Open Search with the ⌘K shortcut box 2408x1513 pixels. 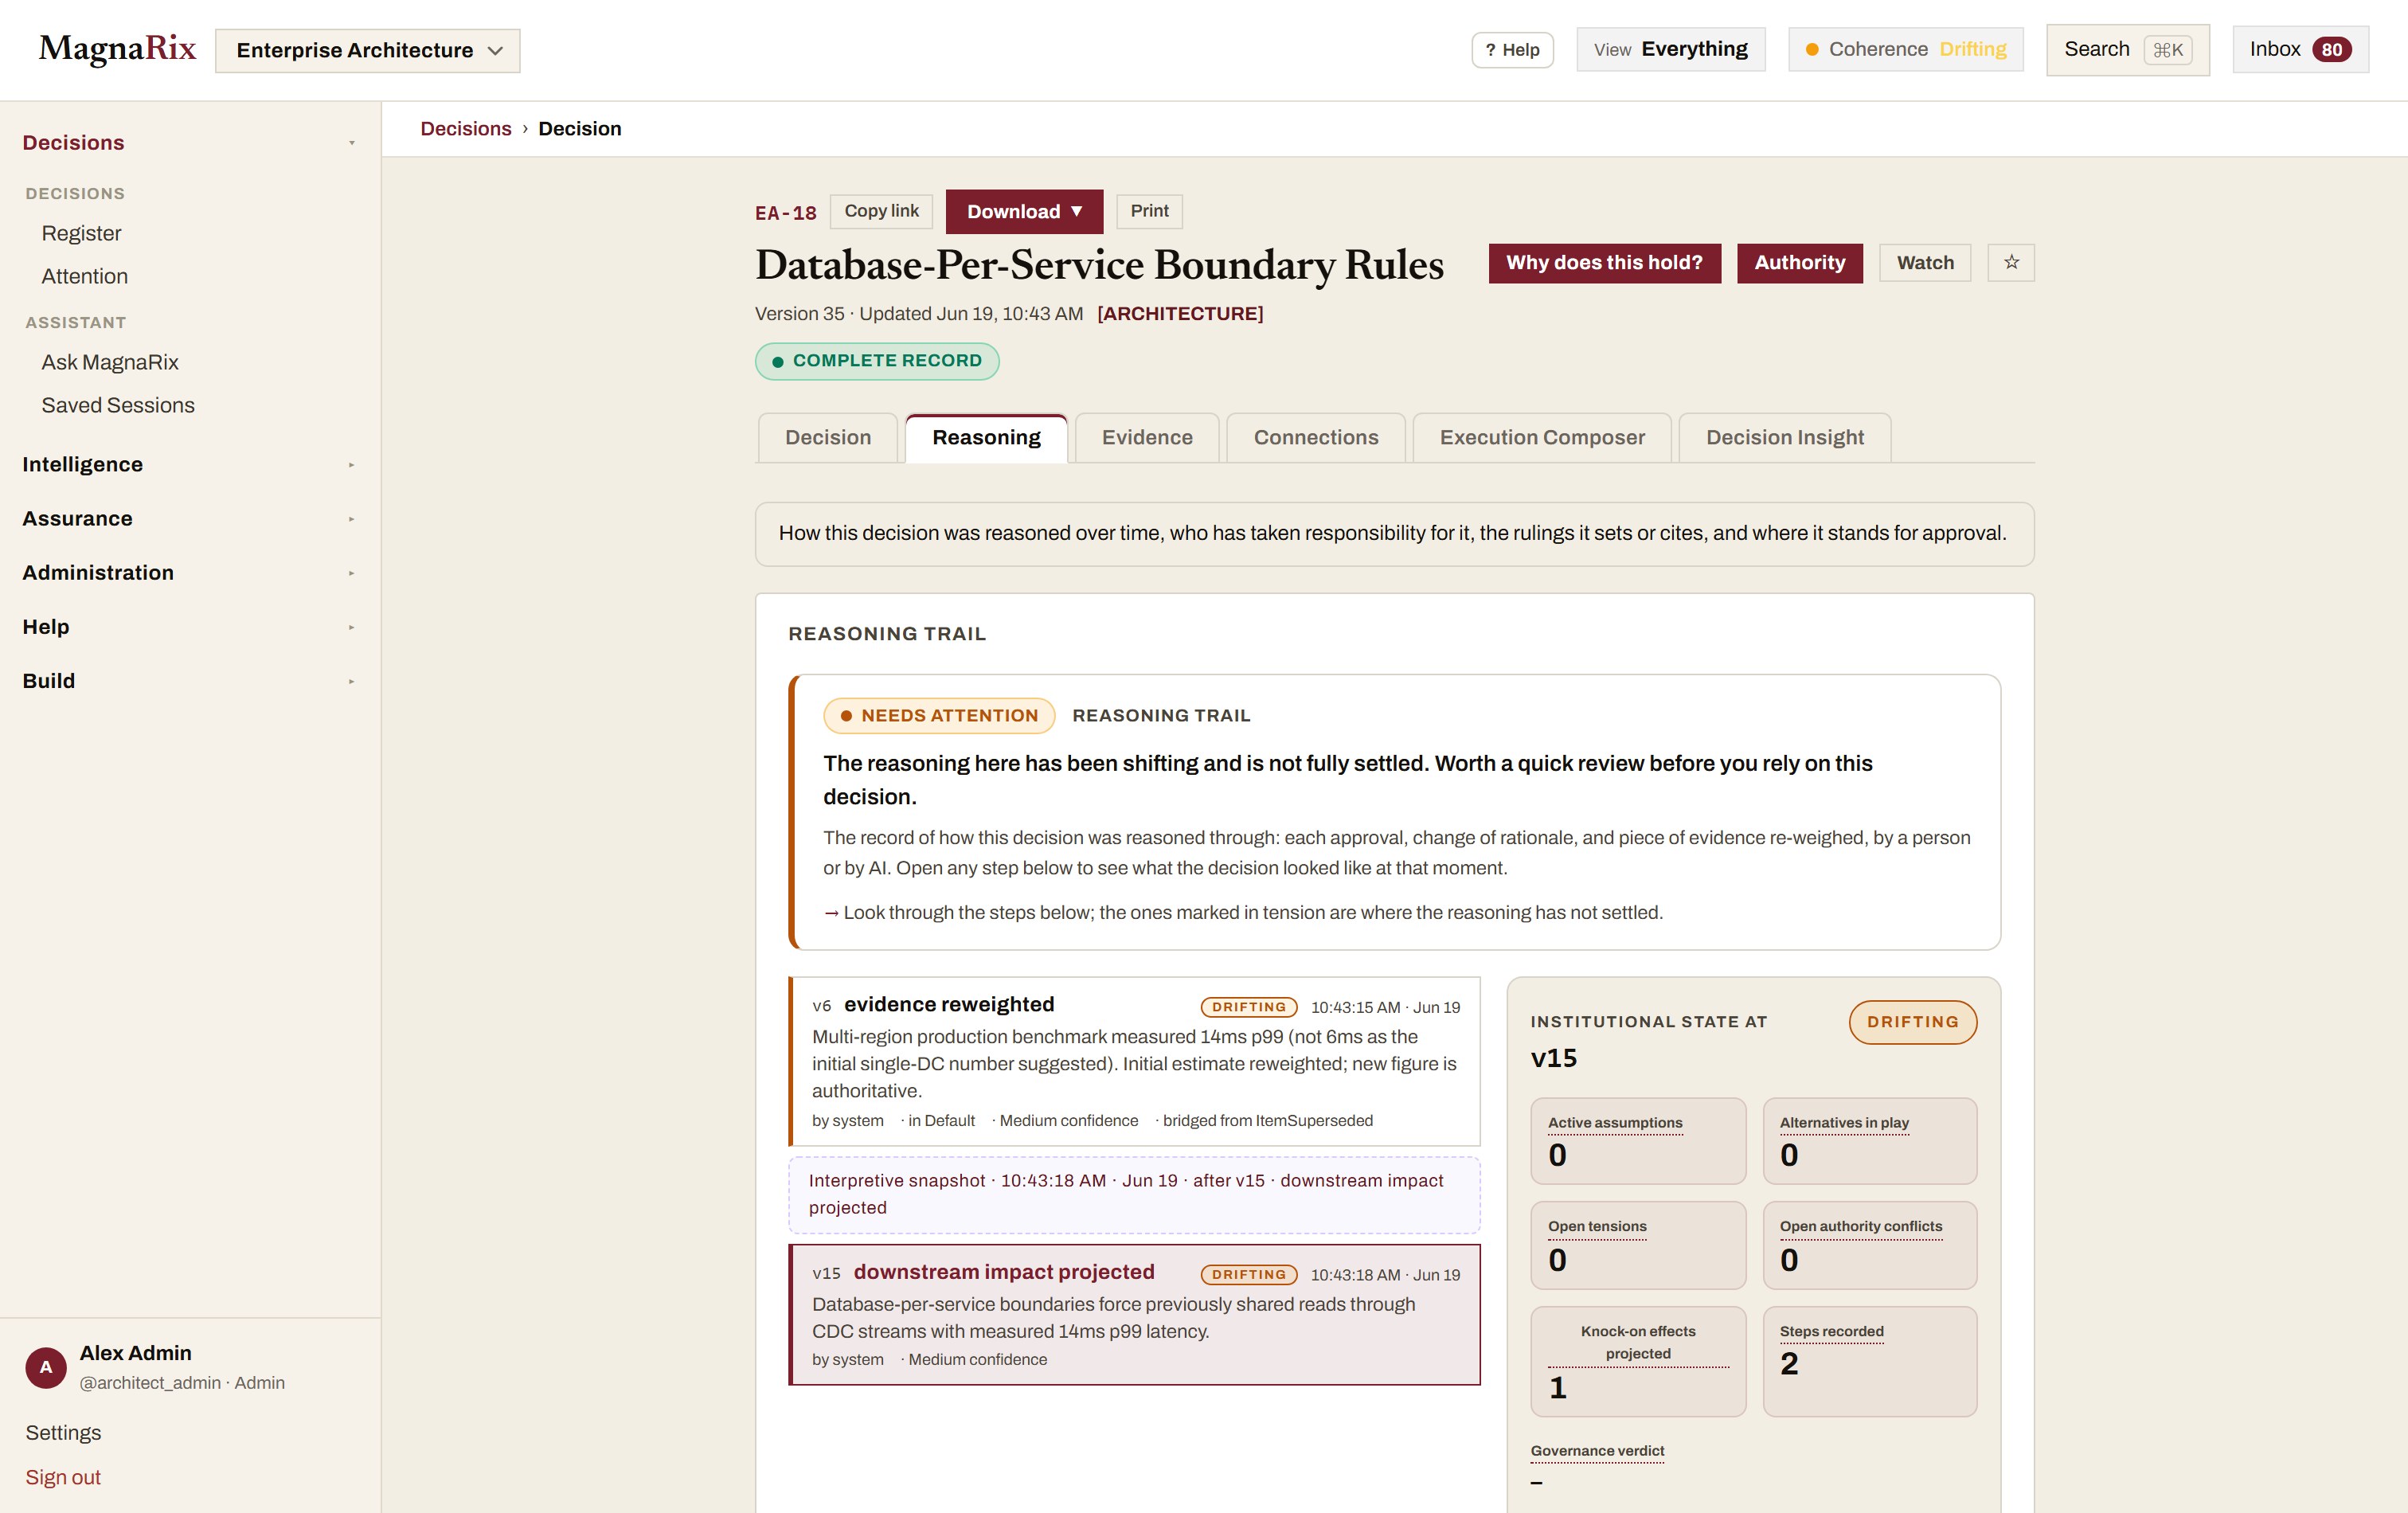(x=2127, y=50)
